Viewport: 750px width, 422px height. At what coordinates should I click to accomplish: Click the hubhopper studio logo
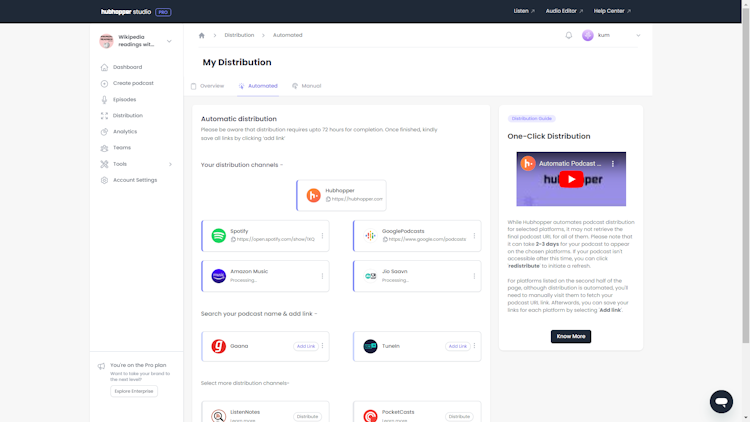(x=126, y=11)
